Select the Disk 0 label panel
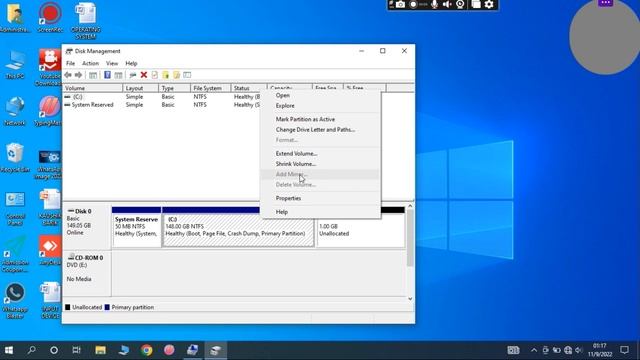640x360 pixels. point(87,227)
